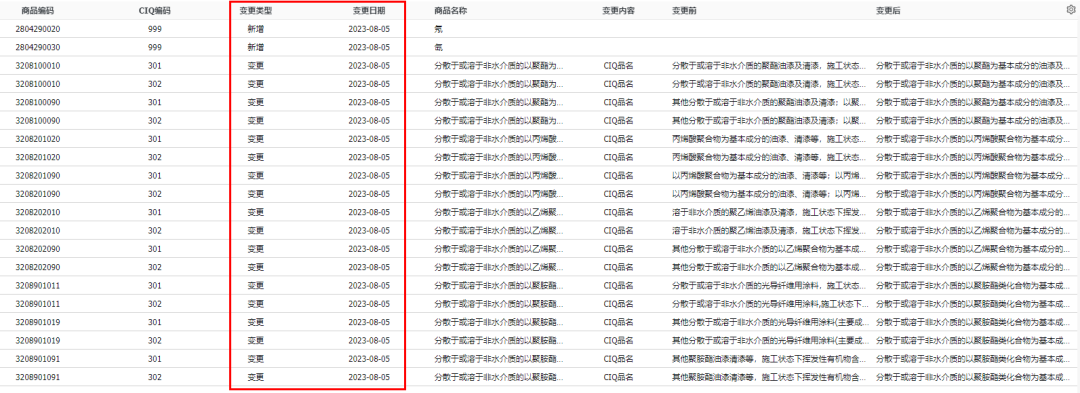Click 3208901091 in the CIQ 302 row
This screenshot has width=1080, height=393.
(38, 377)
